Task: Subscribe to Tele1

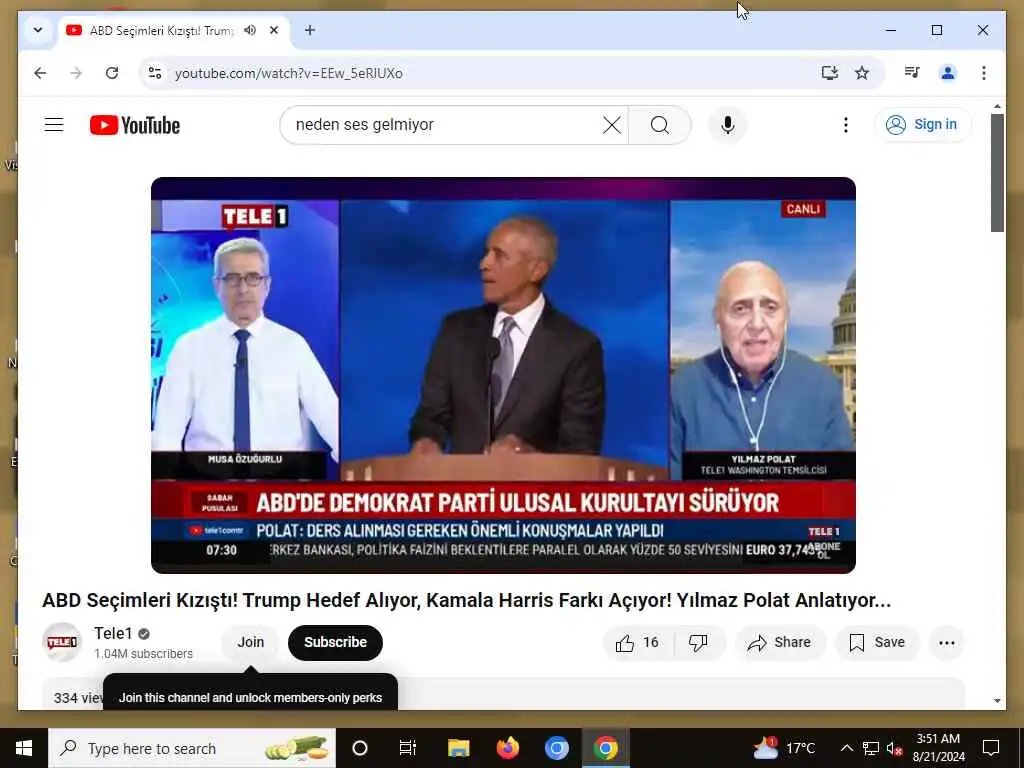Action: click(x=335, y=643)
